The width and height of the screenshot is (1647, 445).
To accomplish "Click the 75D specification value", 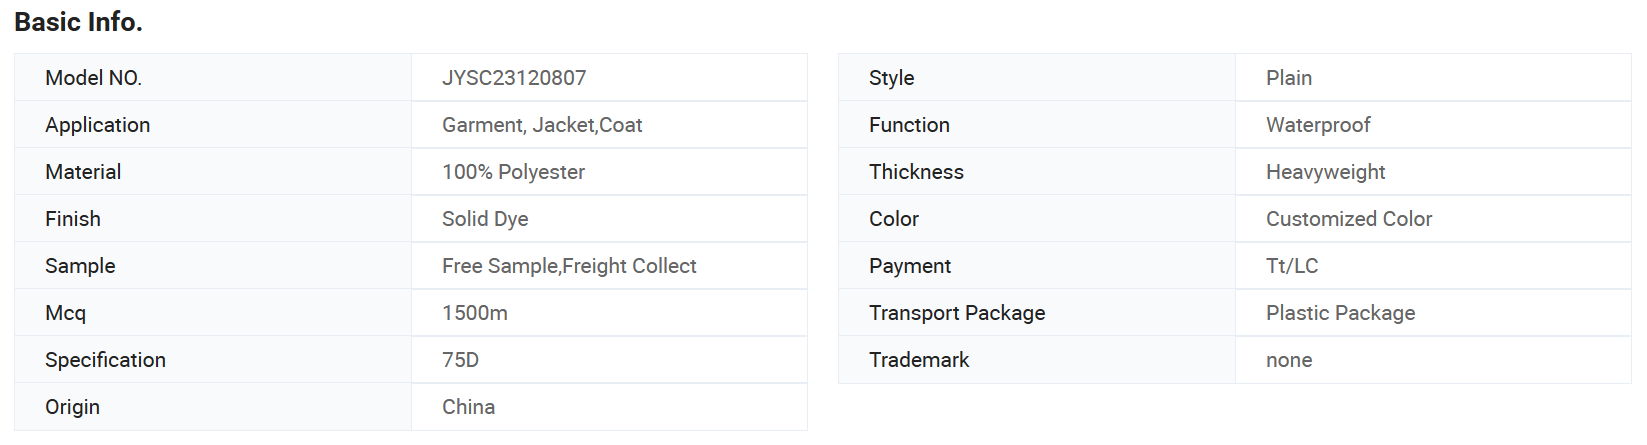I will [460, 360].
